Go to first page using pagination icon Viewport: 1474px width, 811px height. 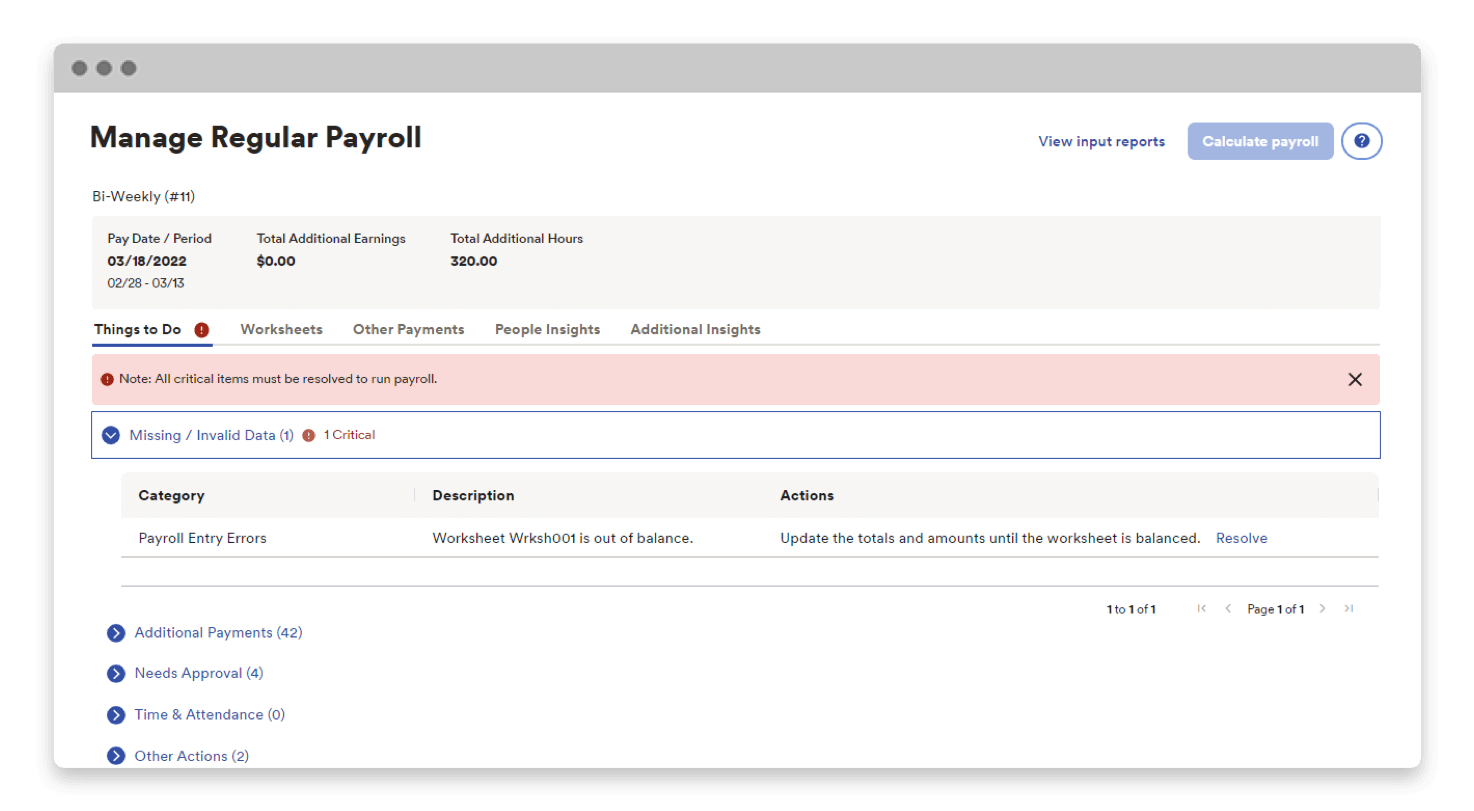coord(1200,608)
